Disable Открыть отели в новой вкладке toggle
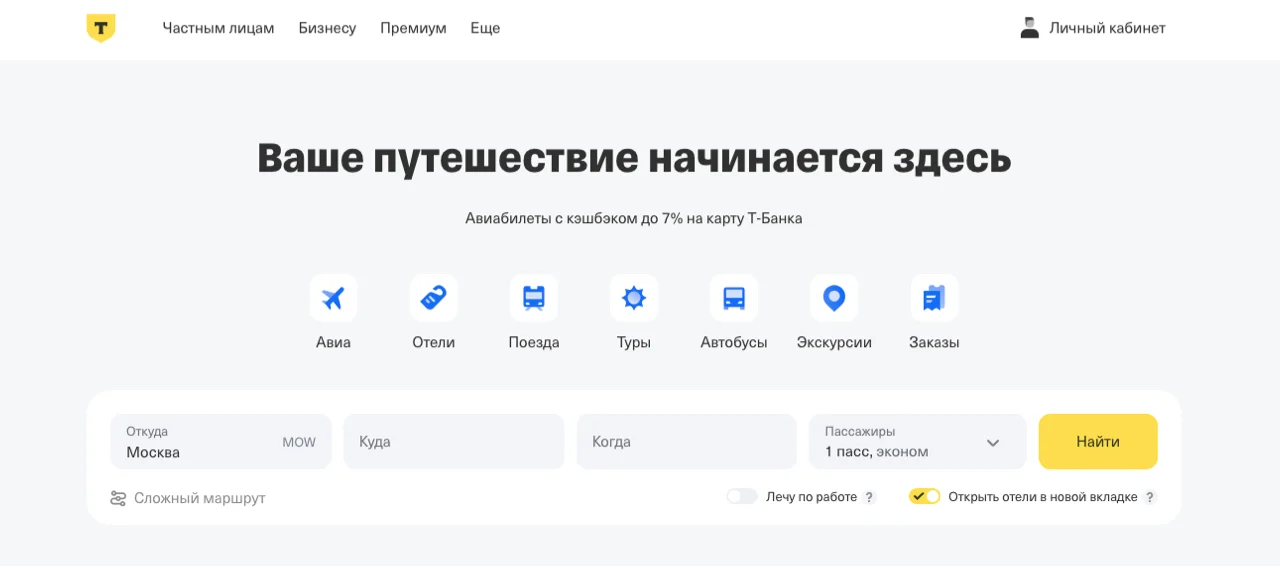 [x=924, y=497]
